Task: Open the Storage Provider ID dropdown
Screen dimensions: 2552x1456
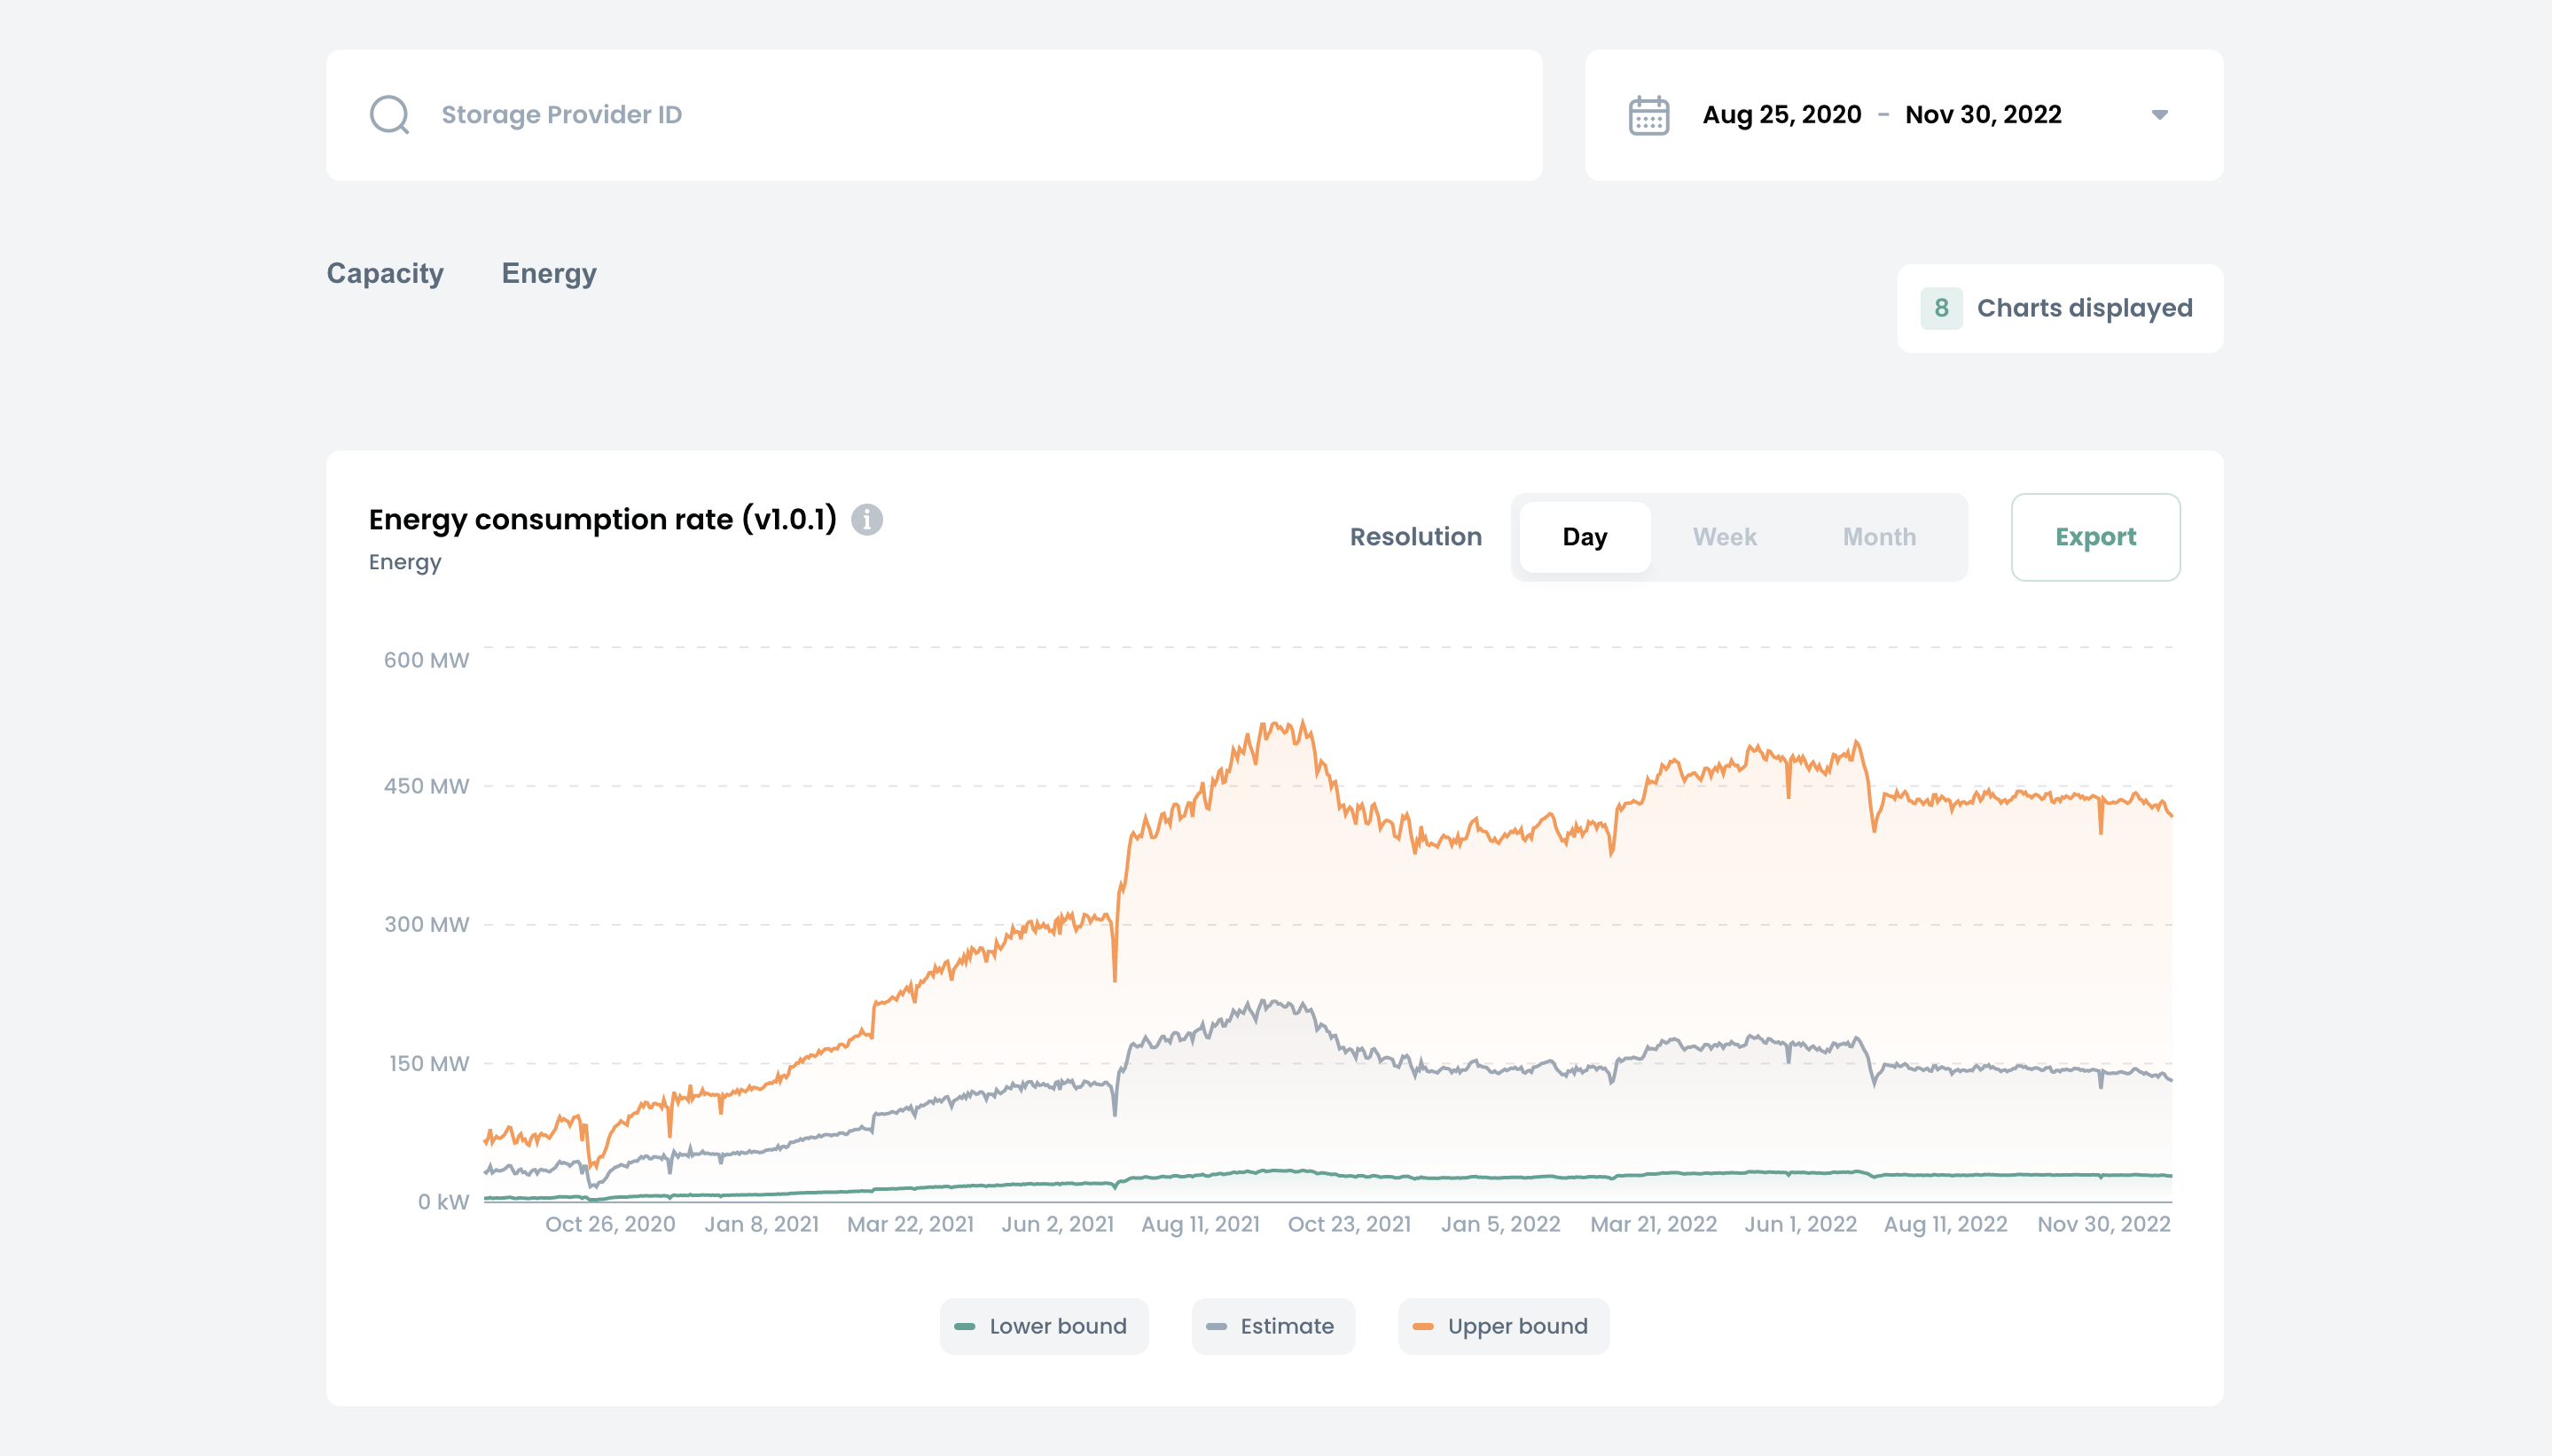Action: click(935, 114)
